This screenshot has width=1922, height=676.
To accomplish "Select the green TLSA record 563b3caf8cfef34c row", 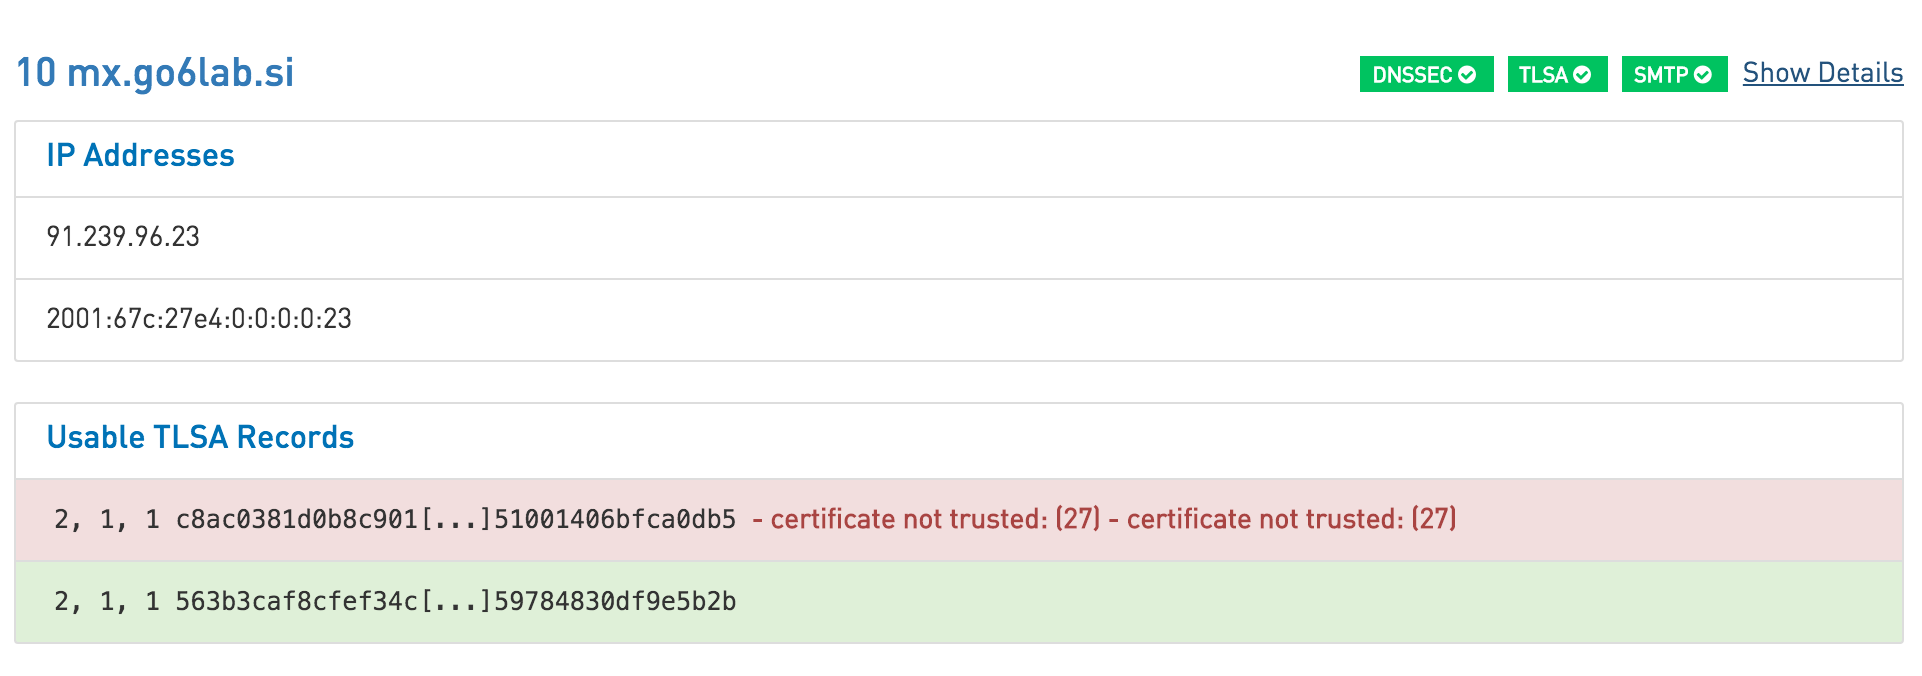I will tap(959, 602).
